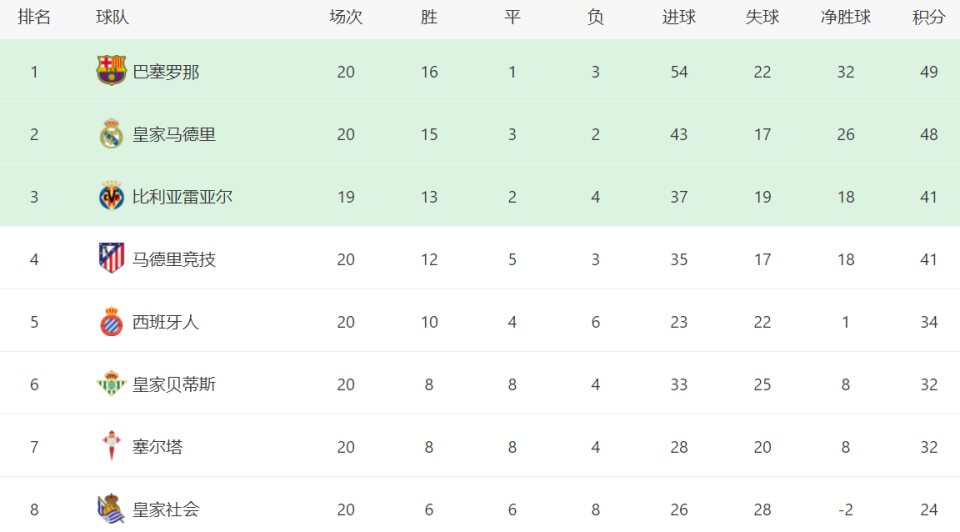This screenshot has height=532, width=960.
Task: Click the Real Betis crest icon
Action: coord(111,383)
